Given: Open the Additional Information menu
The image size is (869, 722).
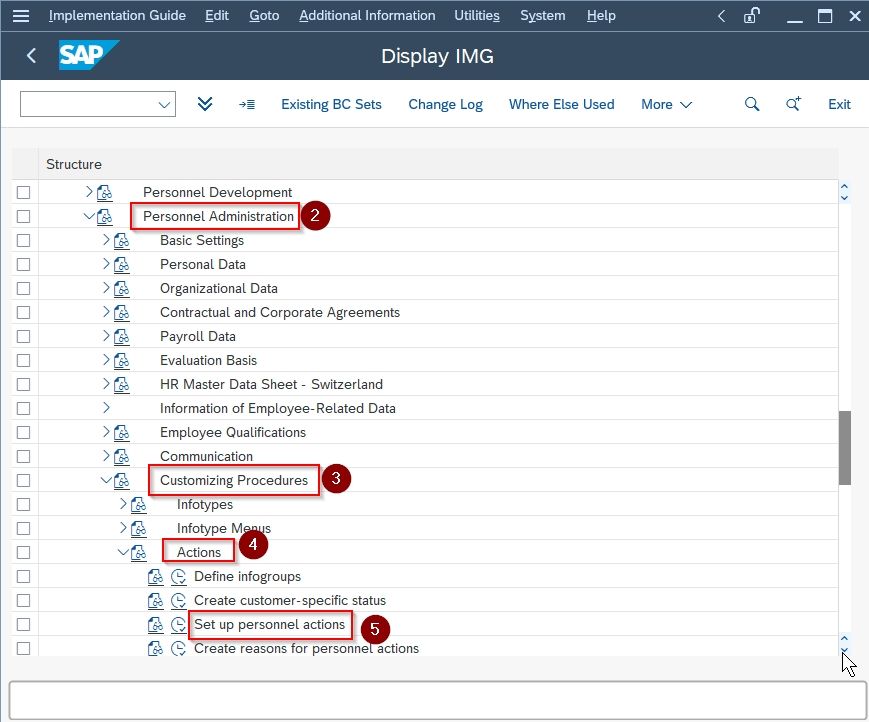Looking at the screenshot, I should coord(367,16).
